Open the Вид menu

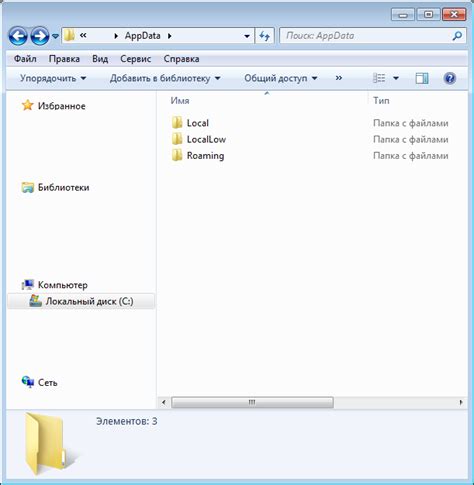100,59
